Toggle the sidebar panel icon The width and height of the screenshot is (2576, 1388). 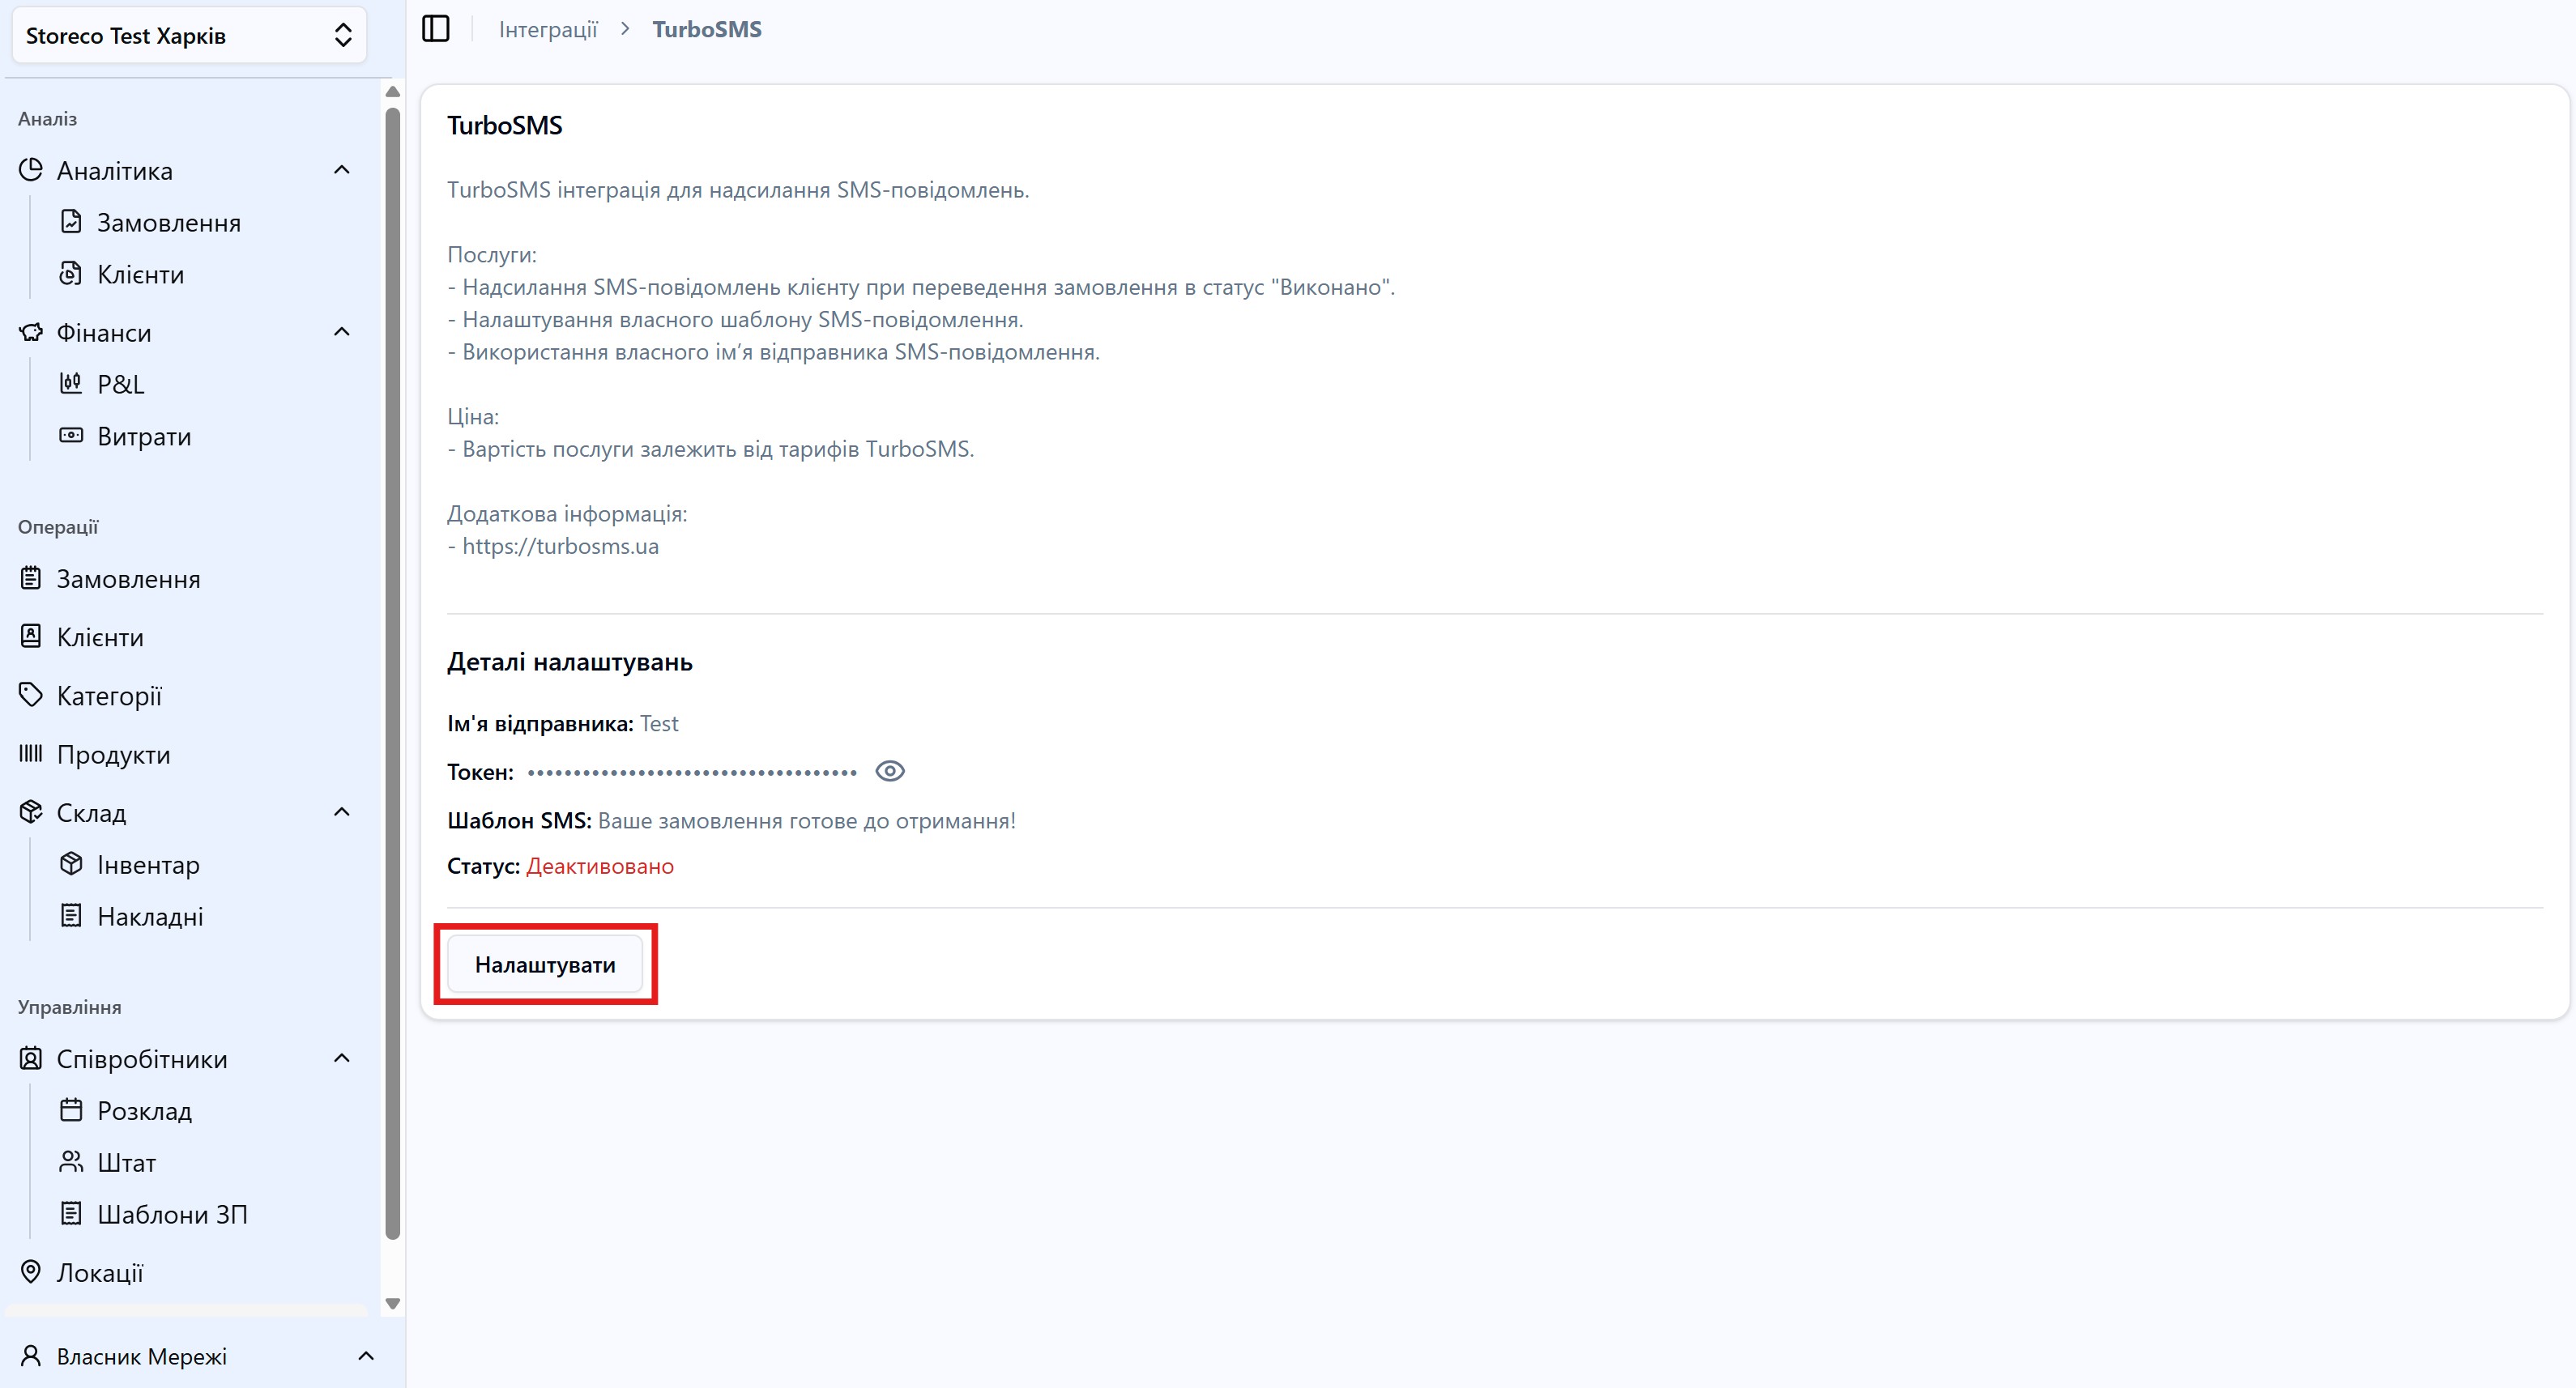point(436,29)
